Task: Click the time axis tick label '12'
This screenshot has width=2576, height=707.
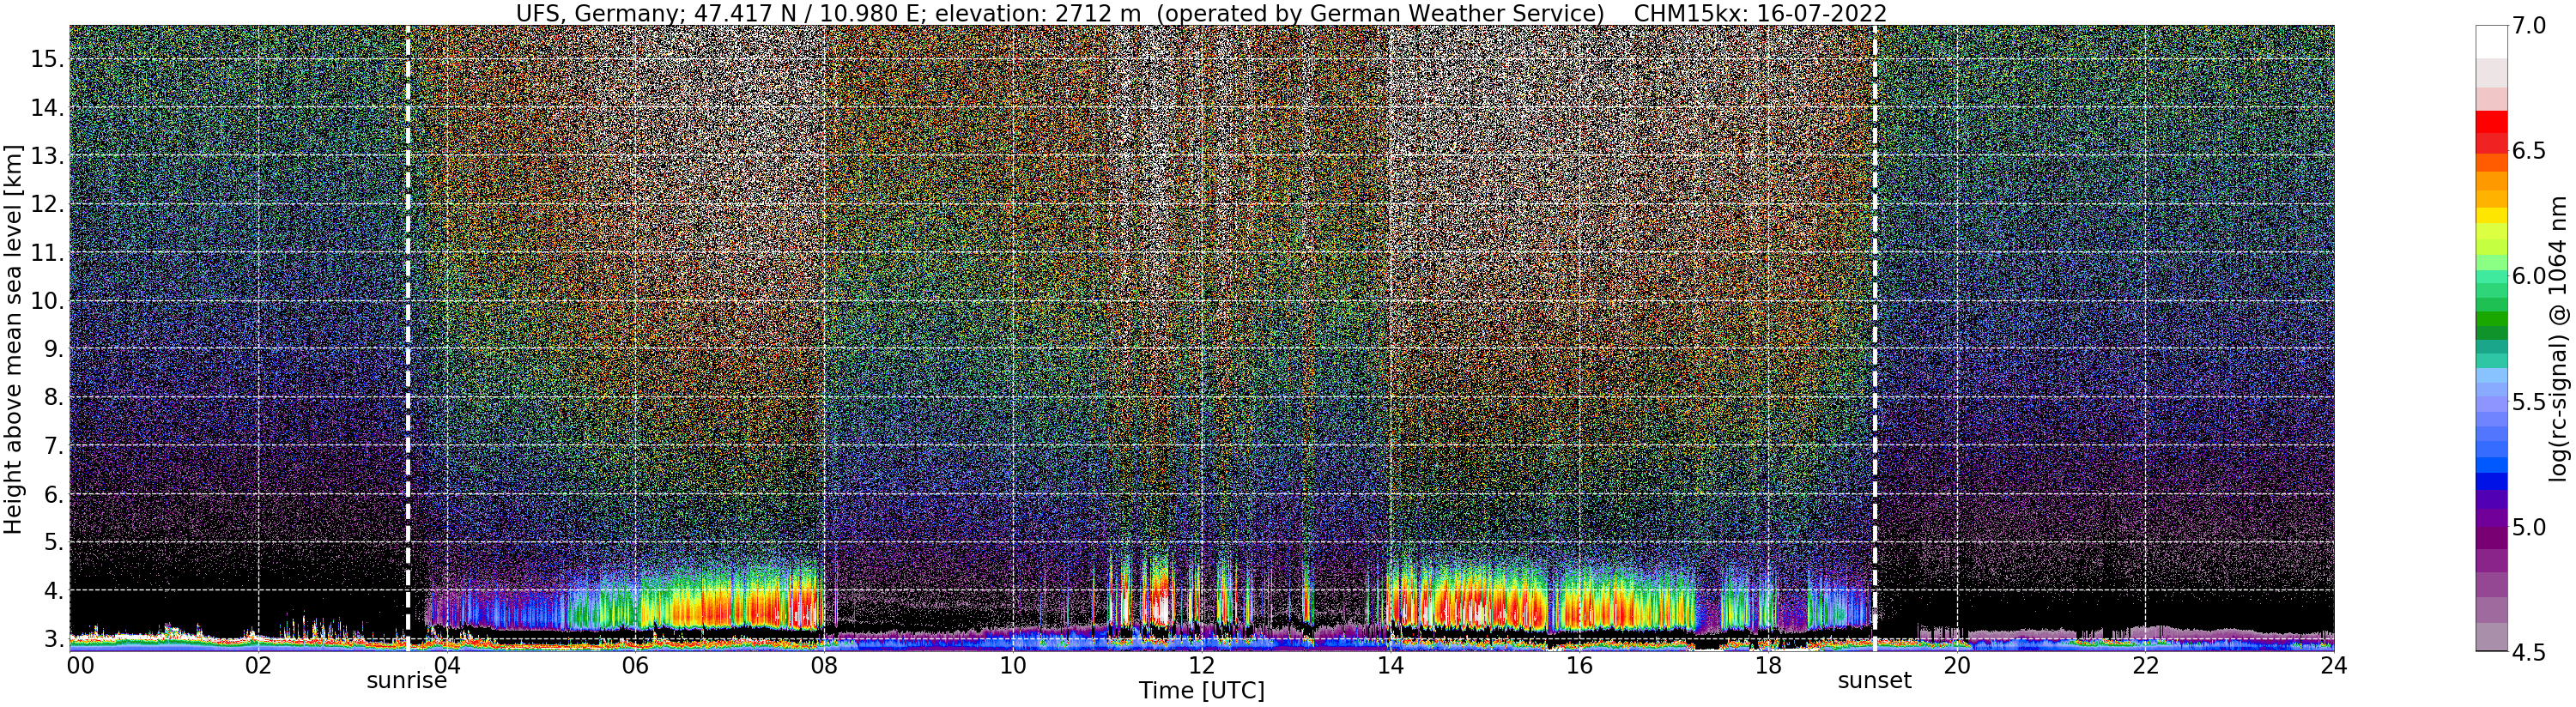Action: pos(1201,665)
